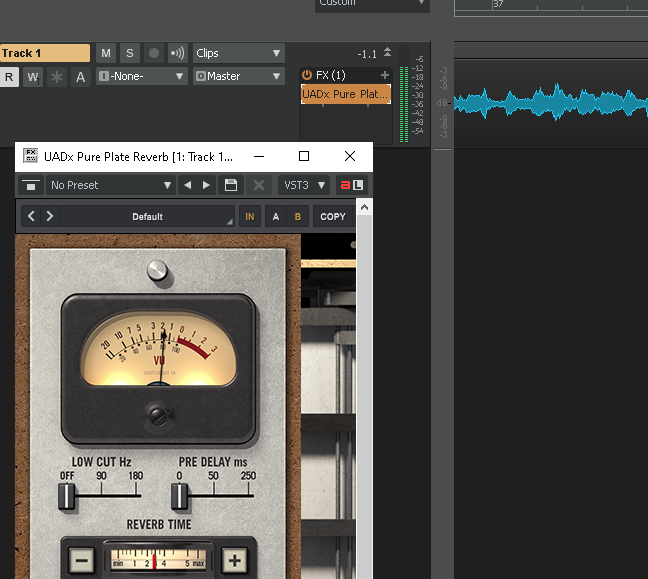Click the freeze snowflake icon
Viewport: 648px width, 579px height.
pyautogui.click(x=57, y=77)
